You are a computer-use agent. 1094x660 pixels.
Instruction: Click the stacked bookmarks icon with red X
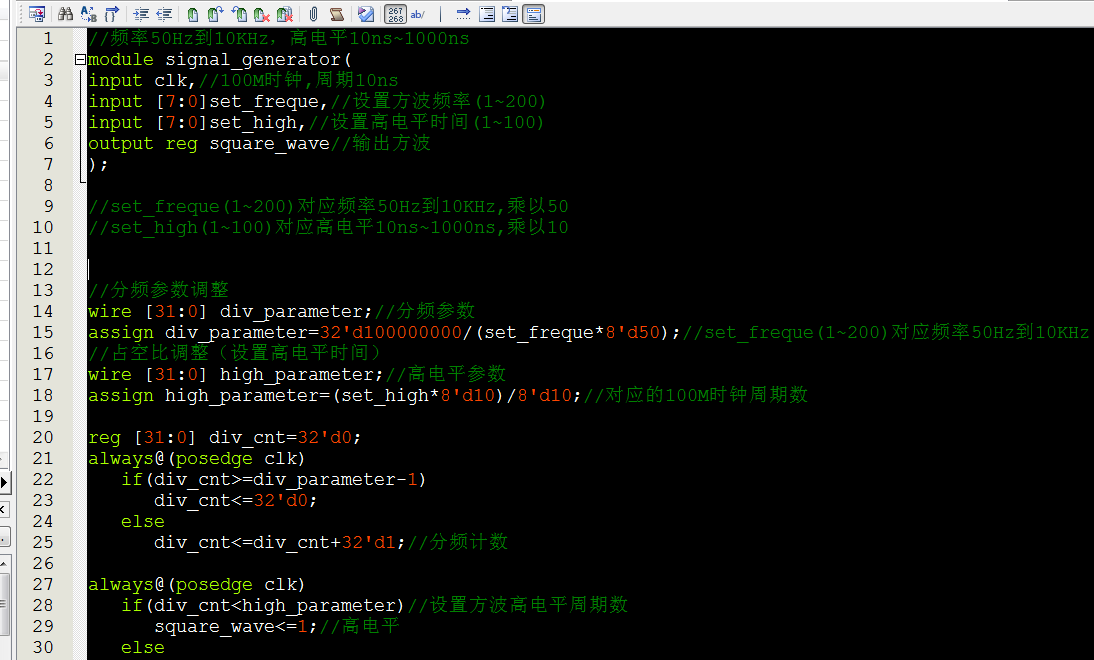click(x=285, y=13)
